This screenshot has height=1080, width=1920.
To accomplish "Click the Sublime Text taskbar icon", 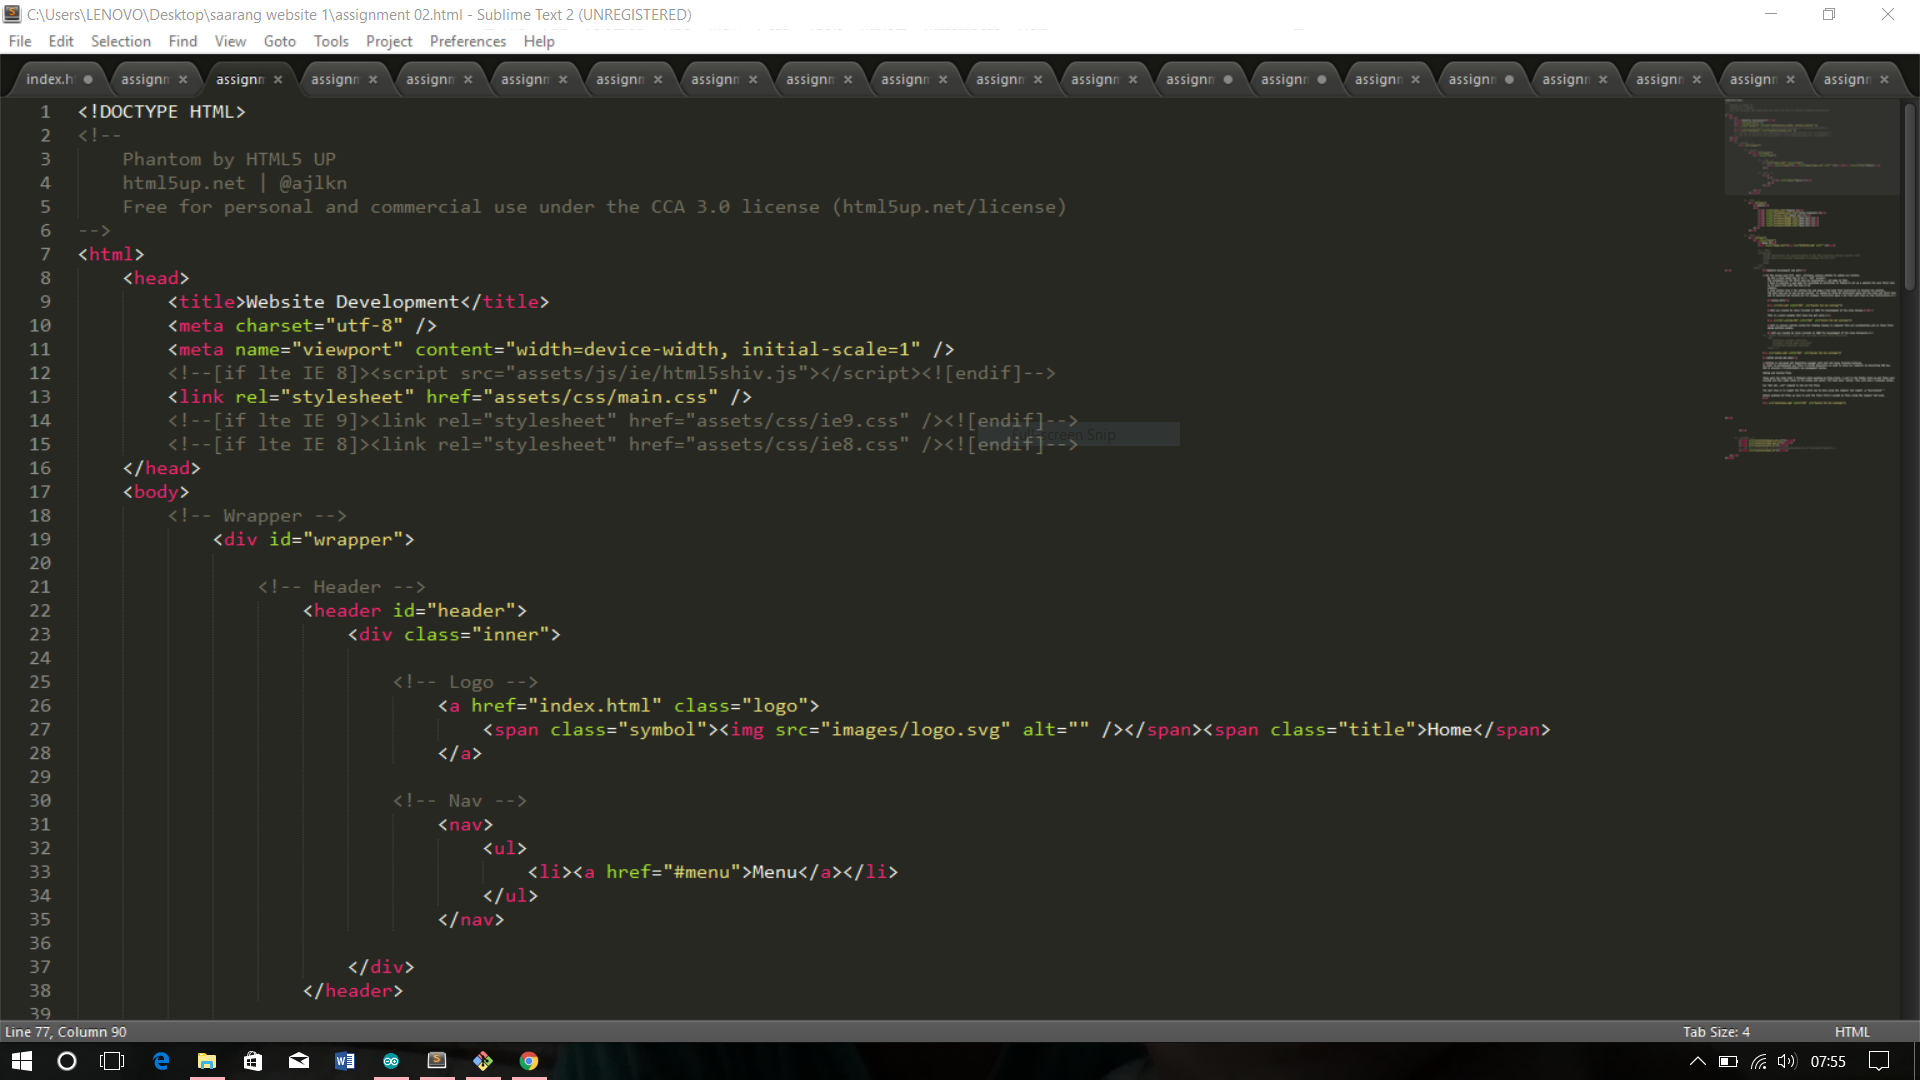I will click(x=437, y=1061).
